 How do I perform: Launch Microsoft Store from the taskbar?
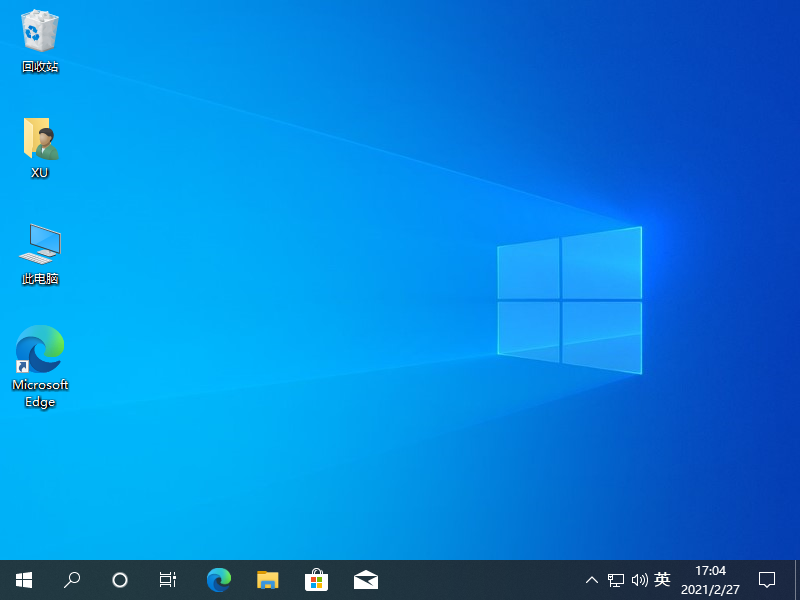(317, 579)
